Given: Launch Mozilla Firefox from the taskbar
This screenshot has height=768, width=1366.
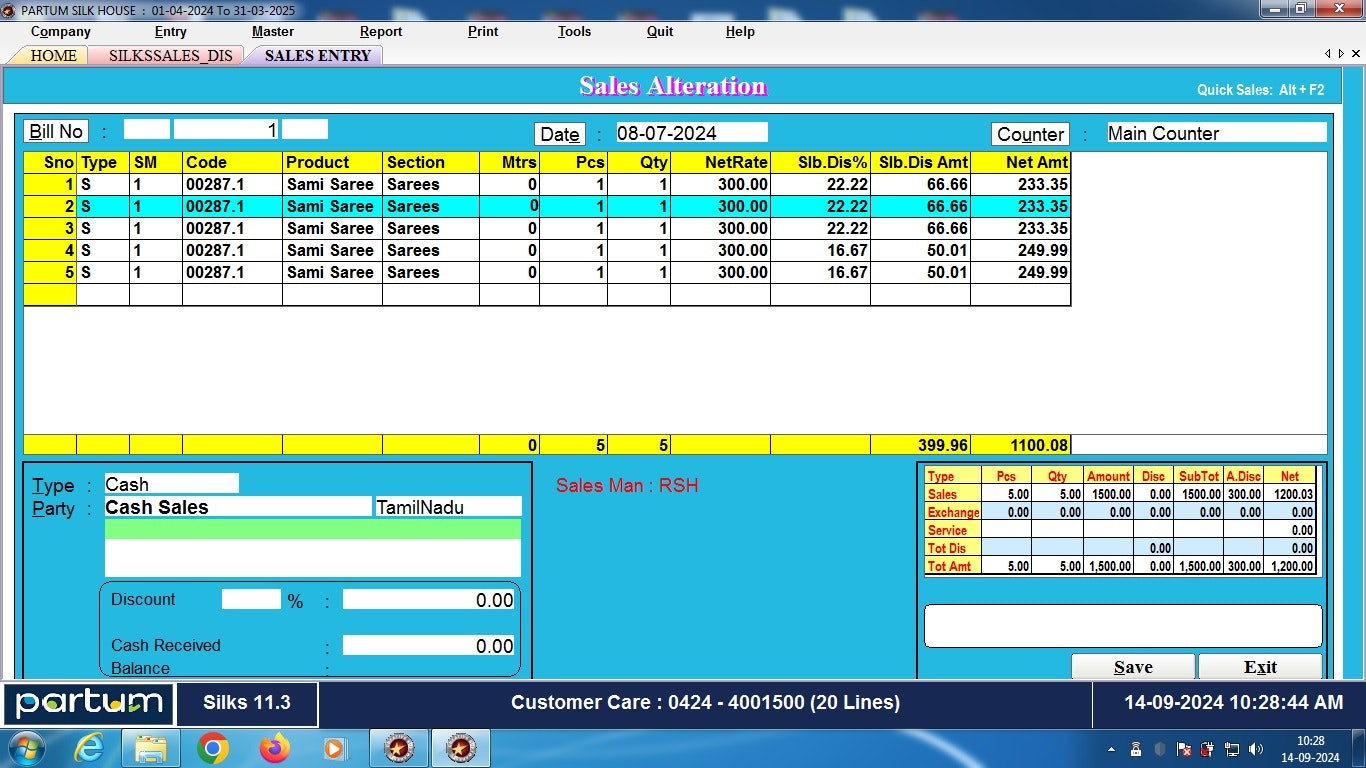Looking at the screenshot, I should pos(274,748).
